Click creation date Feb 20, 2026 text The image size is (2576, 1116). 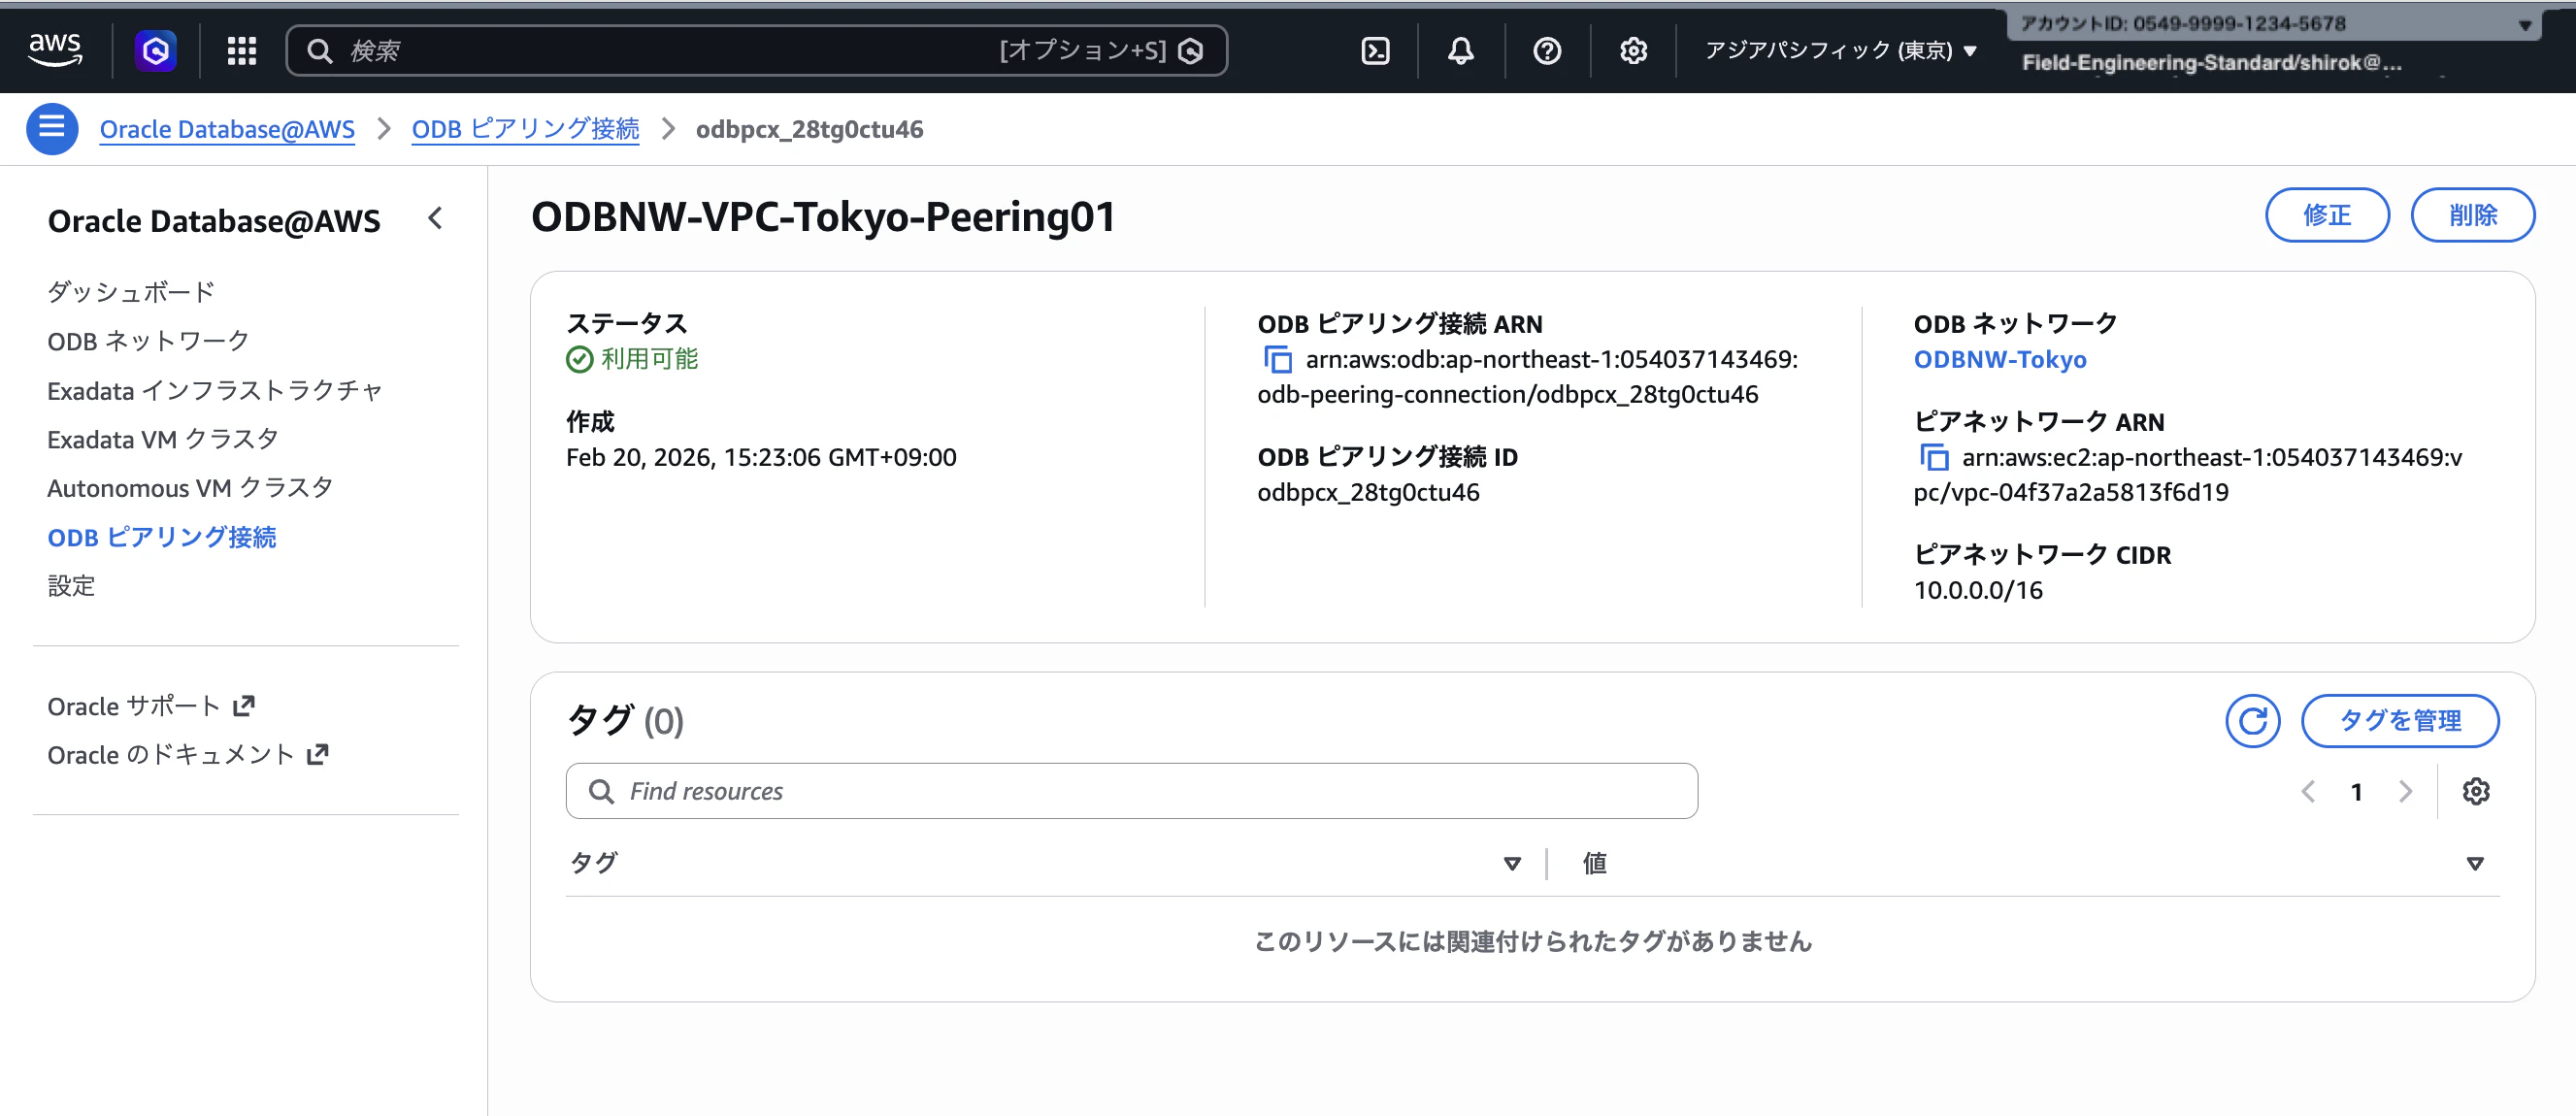760,457
